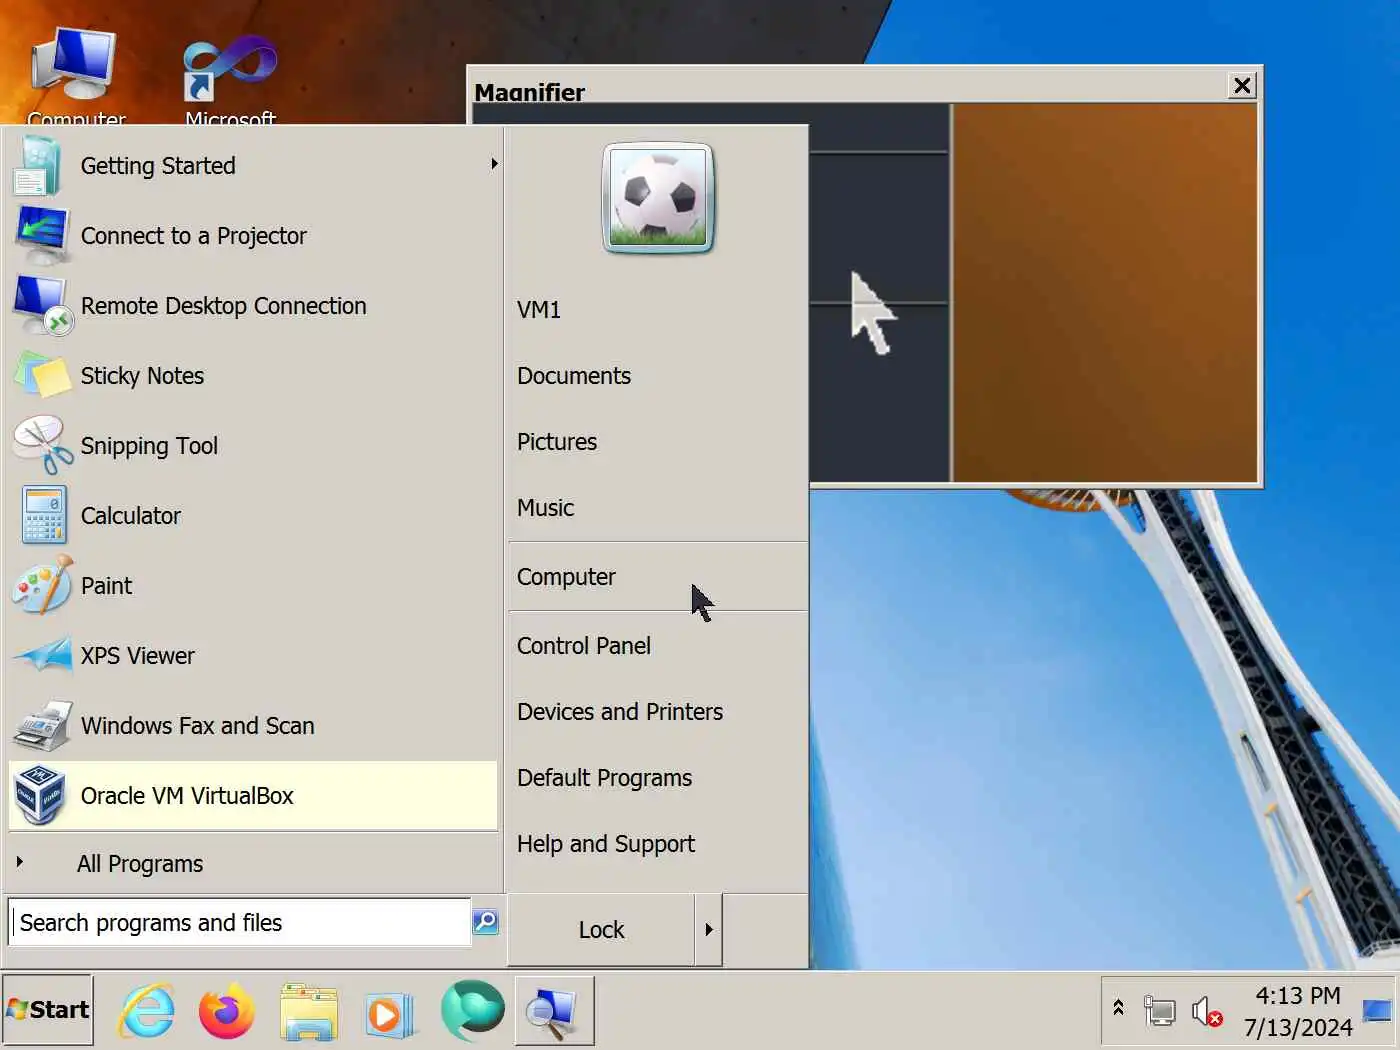Launch the Paint palette icon
Image resolution: width=1400 pixels, height=1050 pixels.
pyautogui.click(x=42, y=586)
